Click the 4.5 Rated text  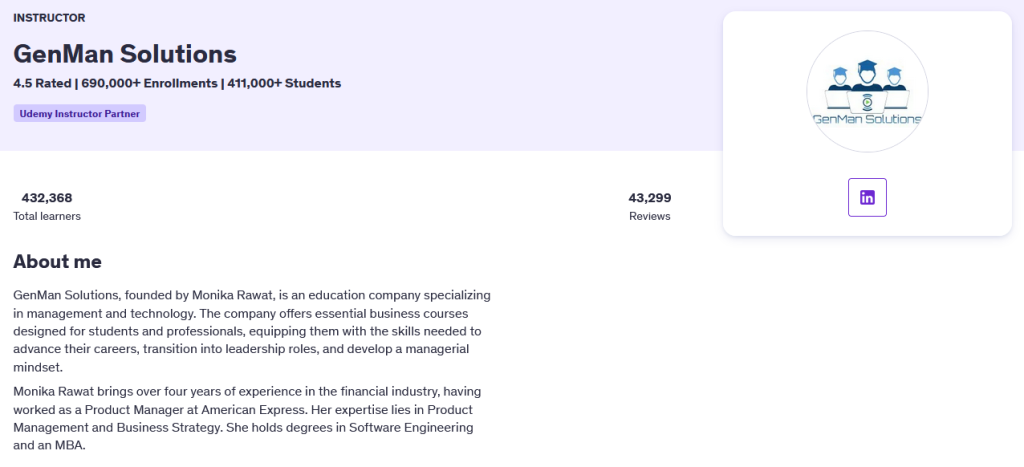tap(42, 83)
